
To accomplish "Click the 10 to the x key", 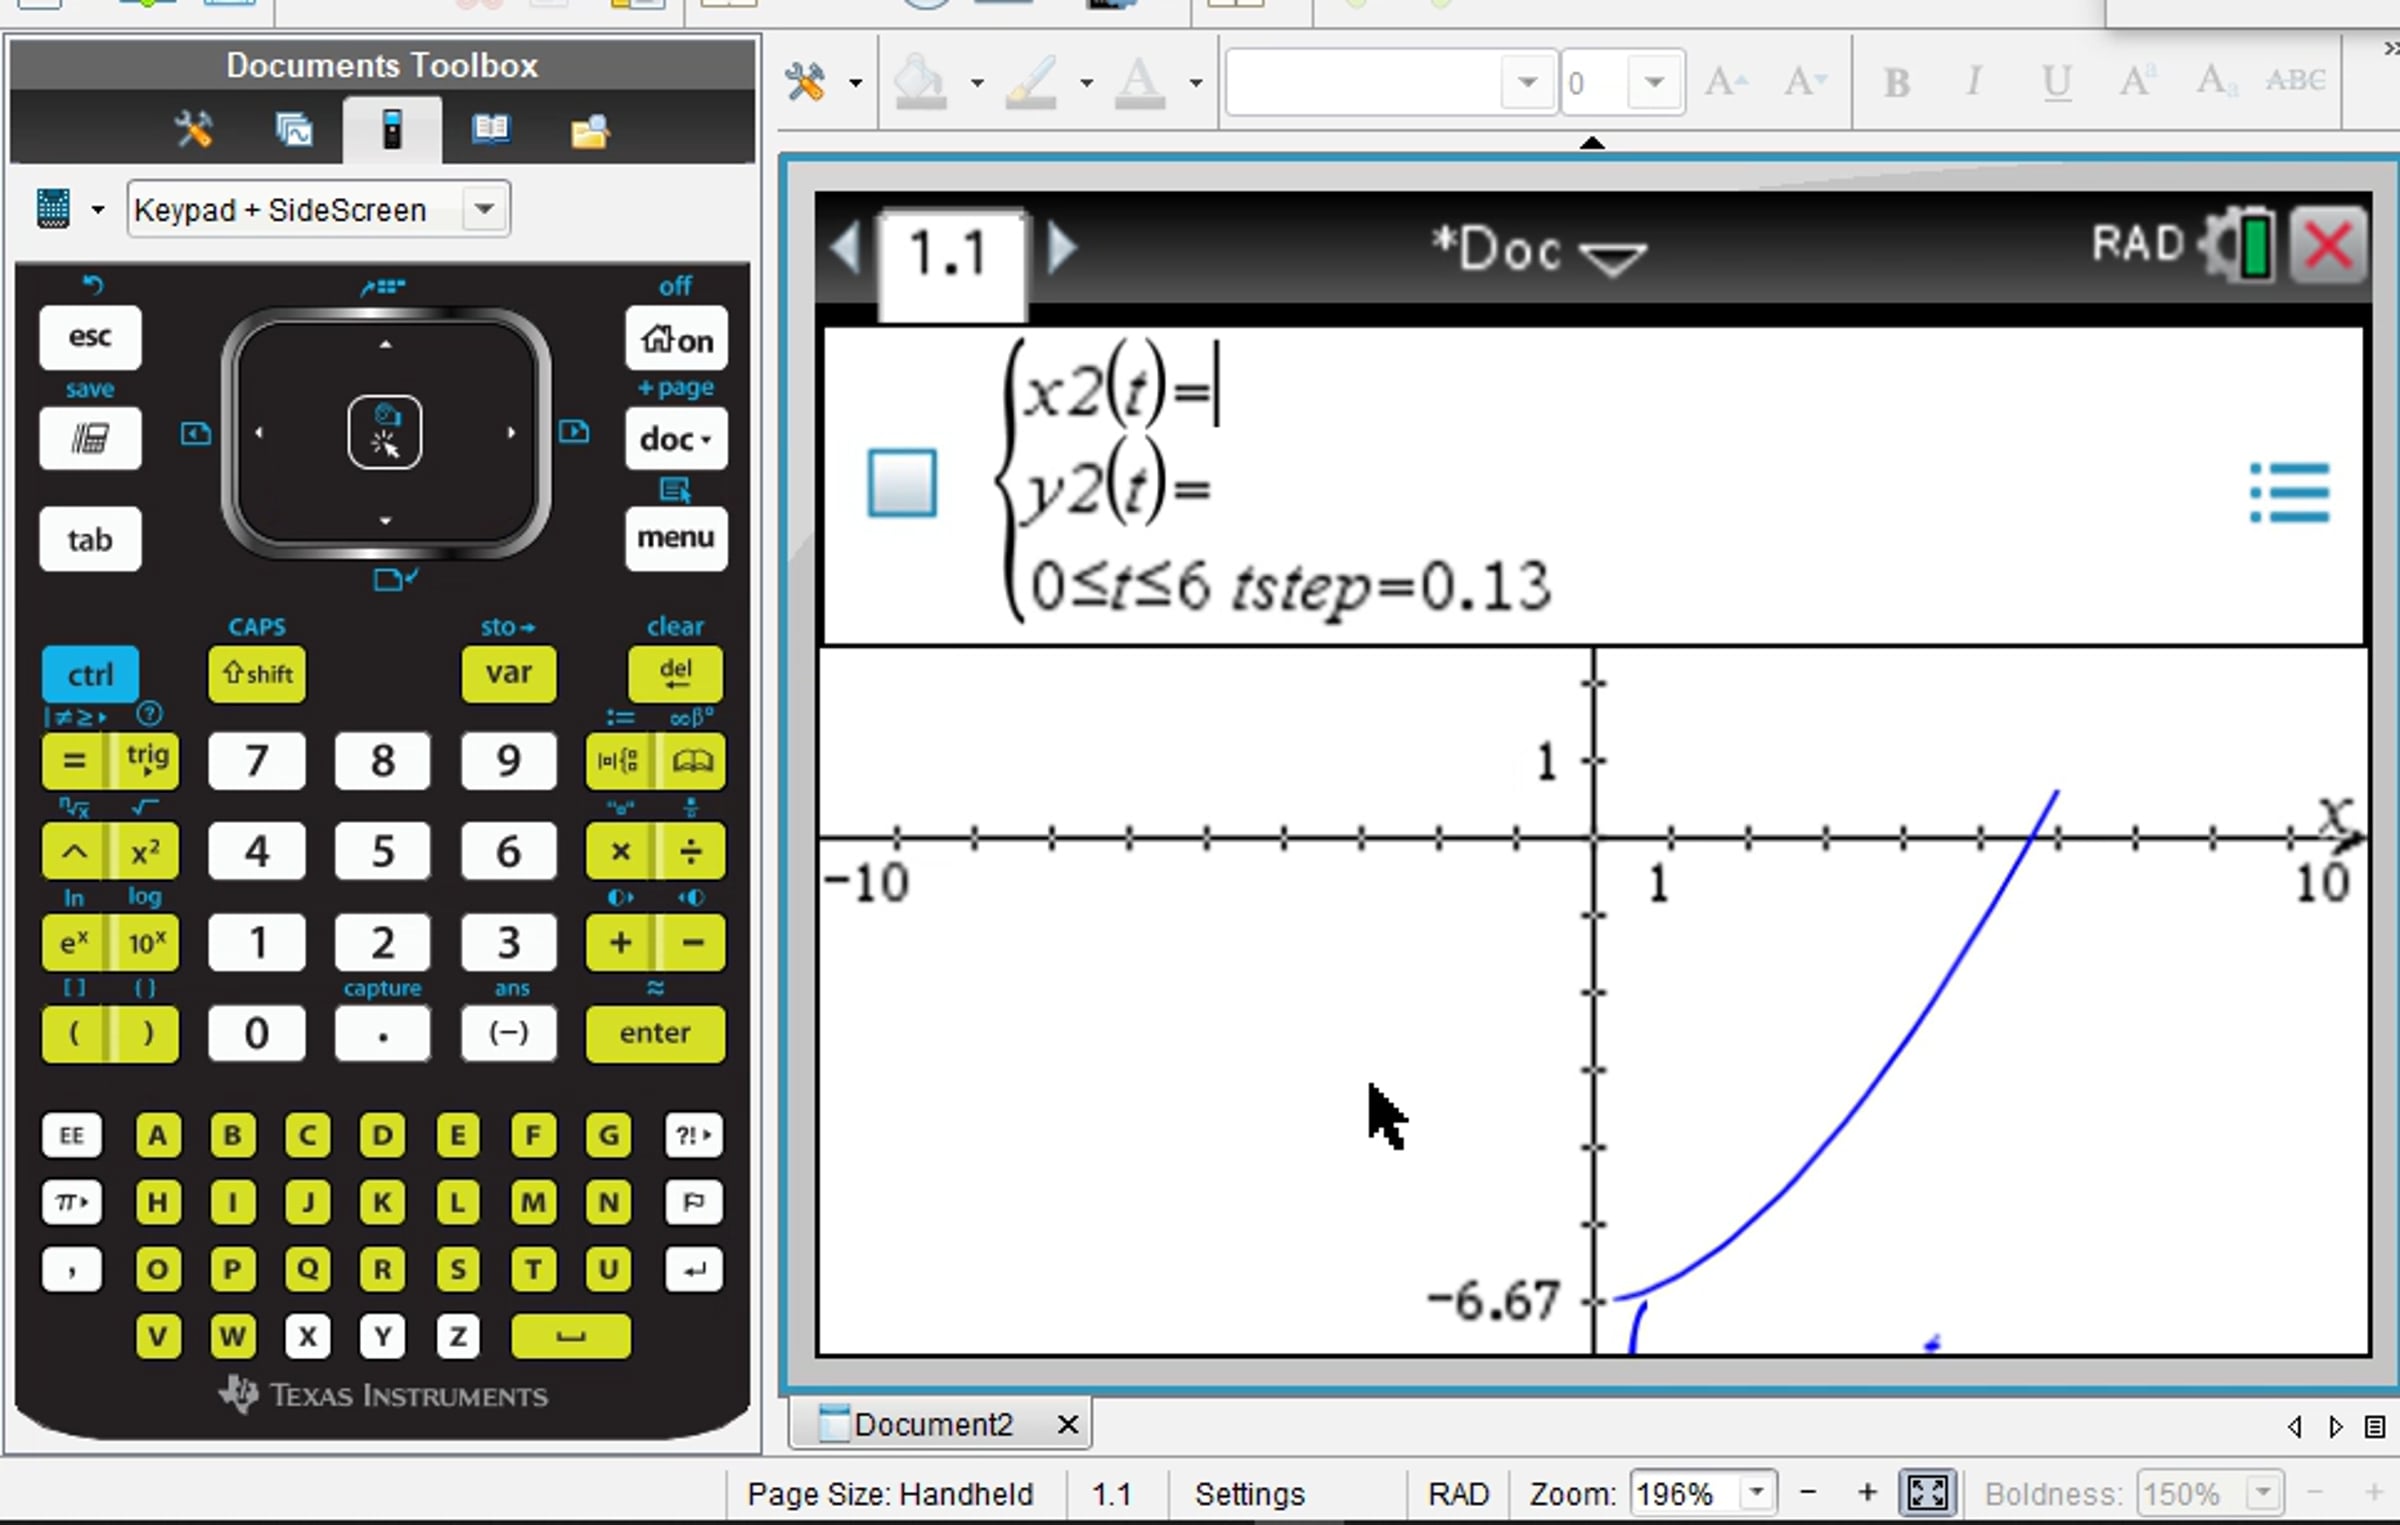I will [x=146, y=943].
